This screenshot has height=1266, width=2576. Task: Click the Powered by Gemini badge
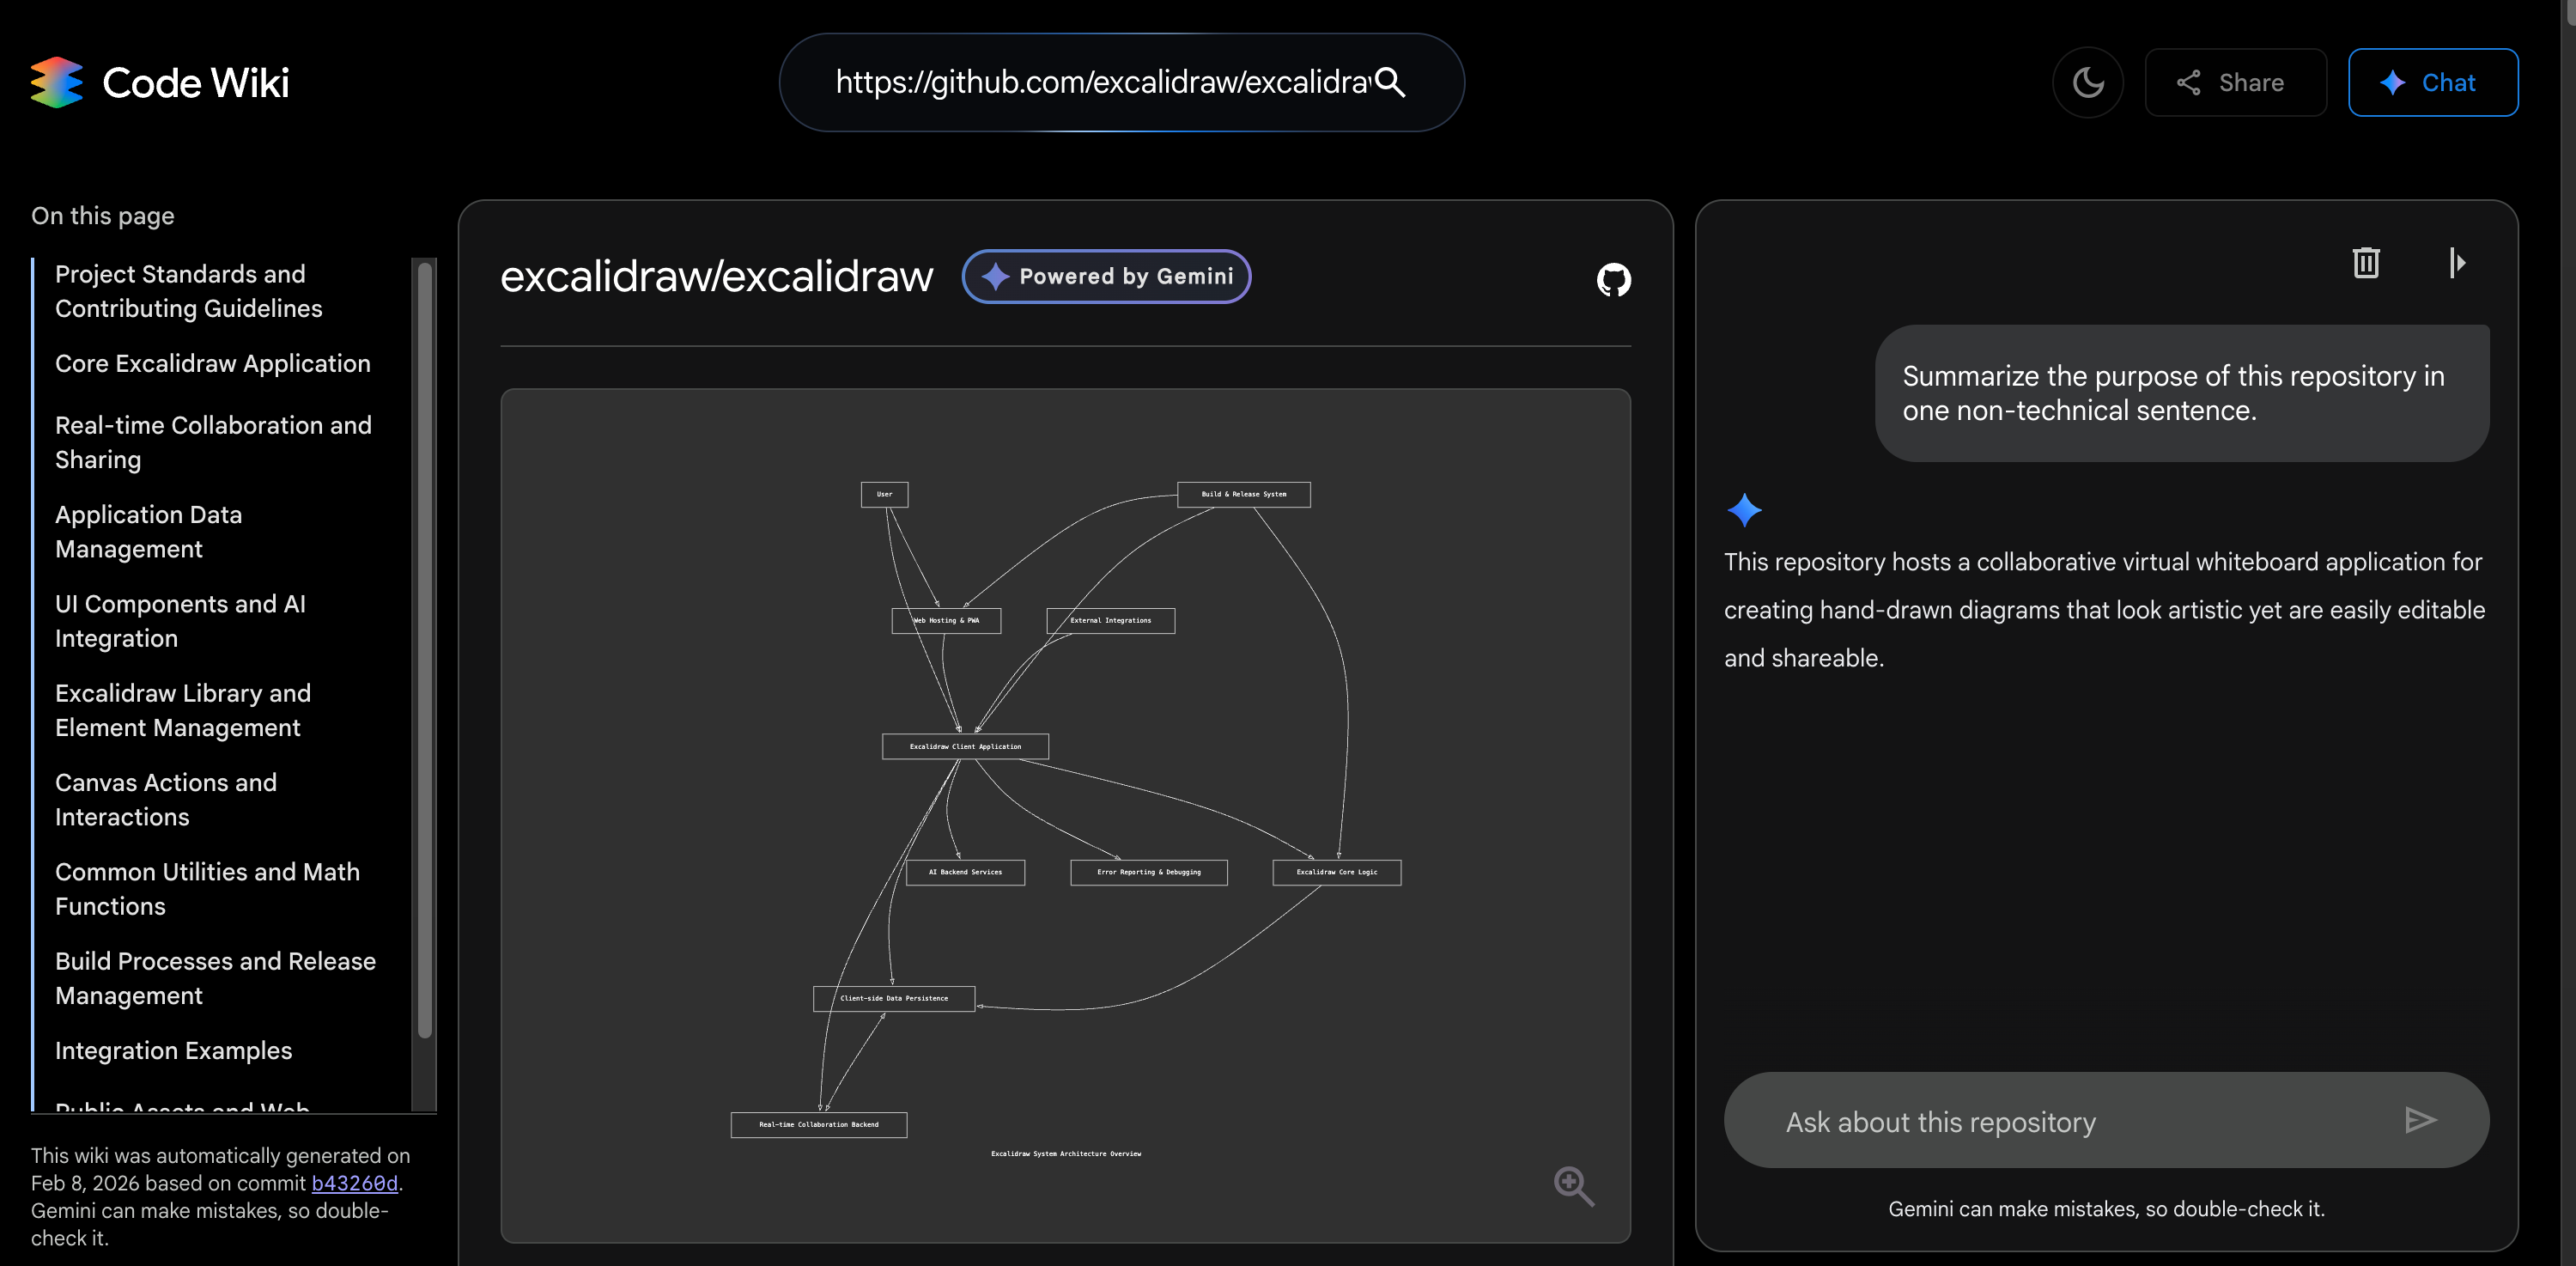(x=1106, y=276)
